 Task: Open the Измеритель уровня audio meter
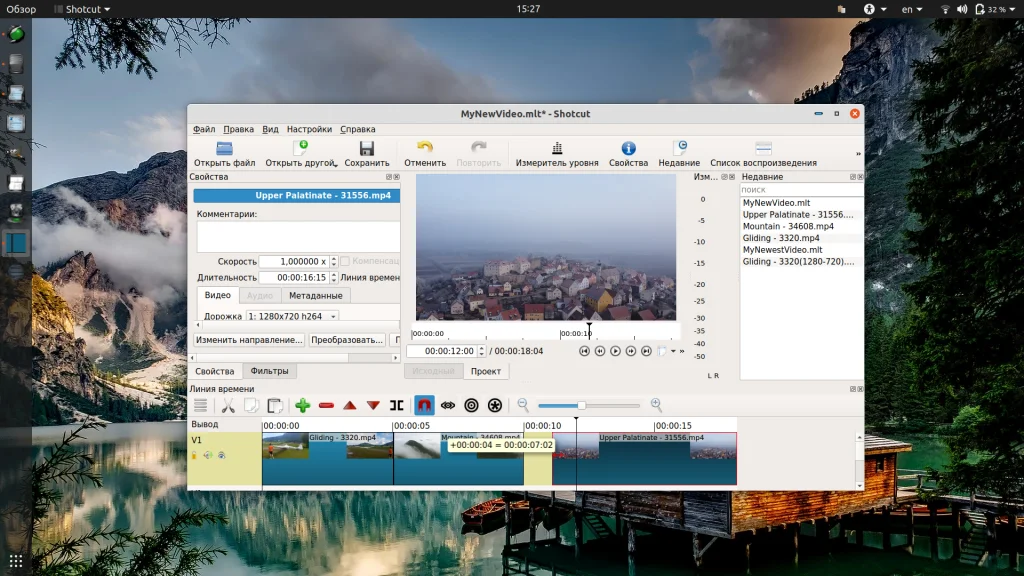(x=557, y=153)
